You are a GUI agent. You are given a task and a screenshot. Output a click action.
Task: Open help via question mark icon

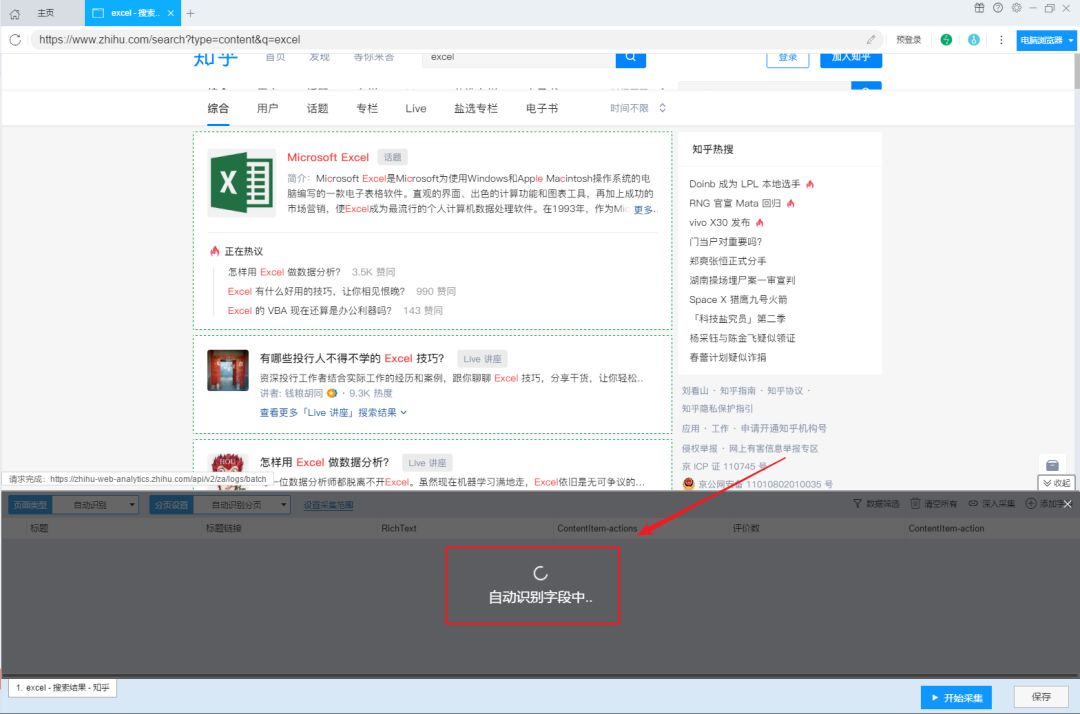pyautogui.click(x=997, y=8)
